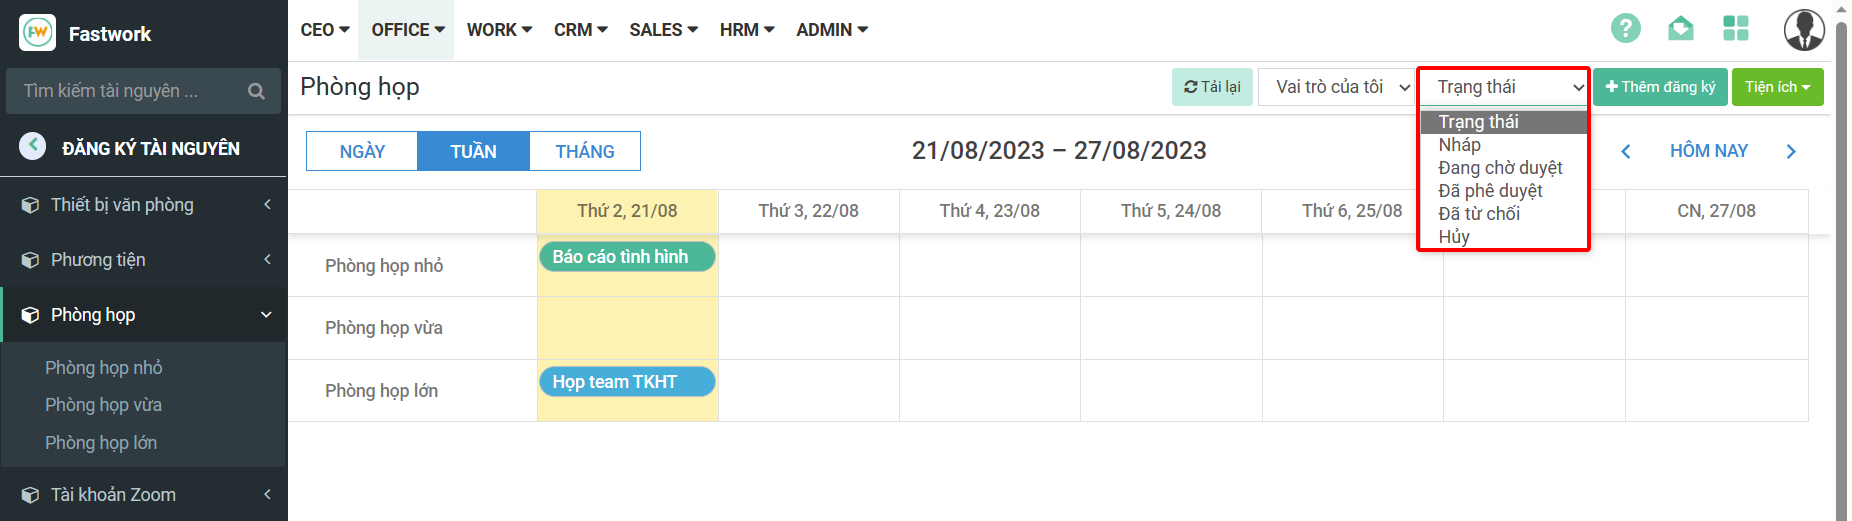1852x521 pixels.
Task: Open the green apps grid icon
Action: 1736,28
